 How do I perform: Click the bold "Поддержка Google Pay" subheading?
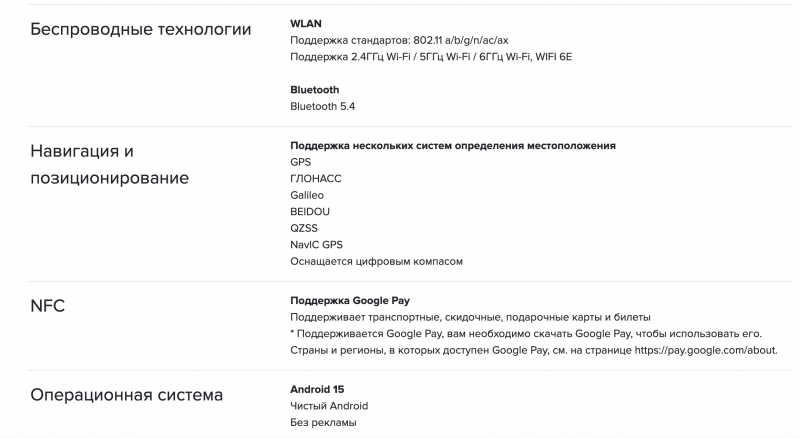(350, 300)
